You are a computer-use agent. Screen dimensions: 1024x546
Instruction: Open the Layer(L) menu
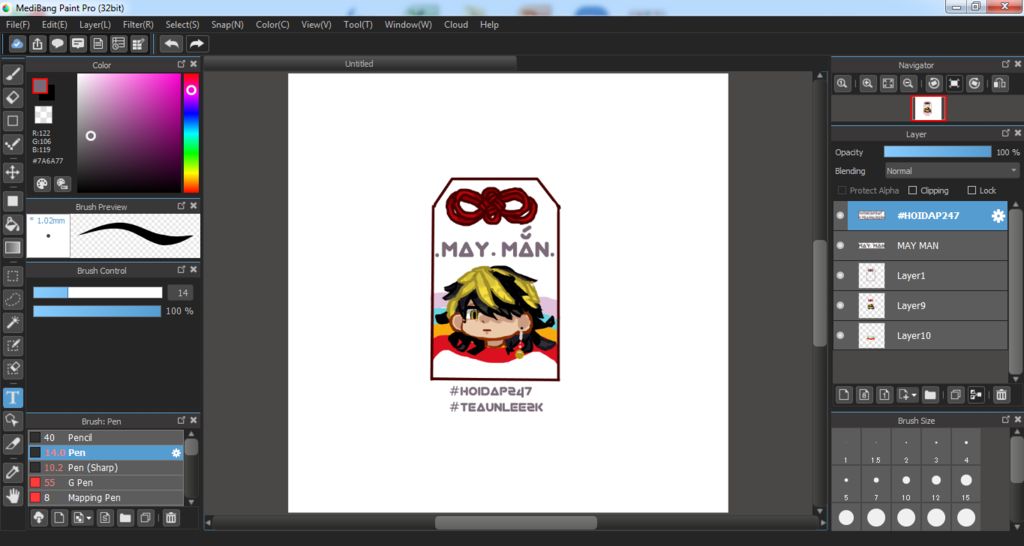click(x=95, y=24)
